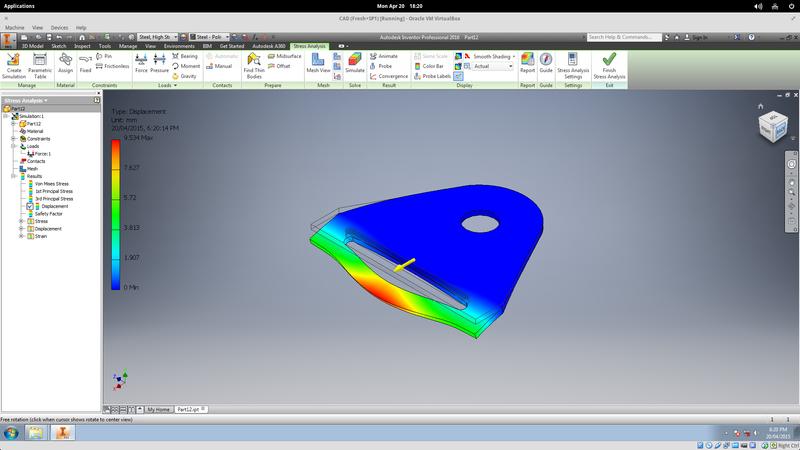Select the Fixed constraint tool
This screenshot has width=800, height=450.
click(x=86, y=63)
